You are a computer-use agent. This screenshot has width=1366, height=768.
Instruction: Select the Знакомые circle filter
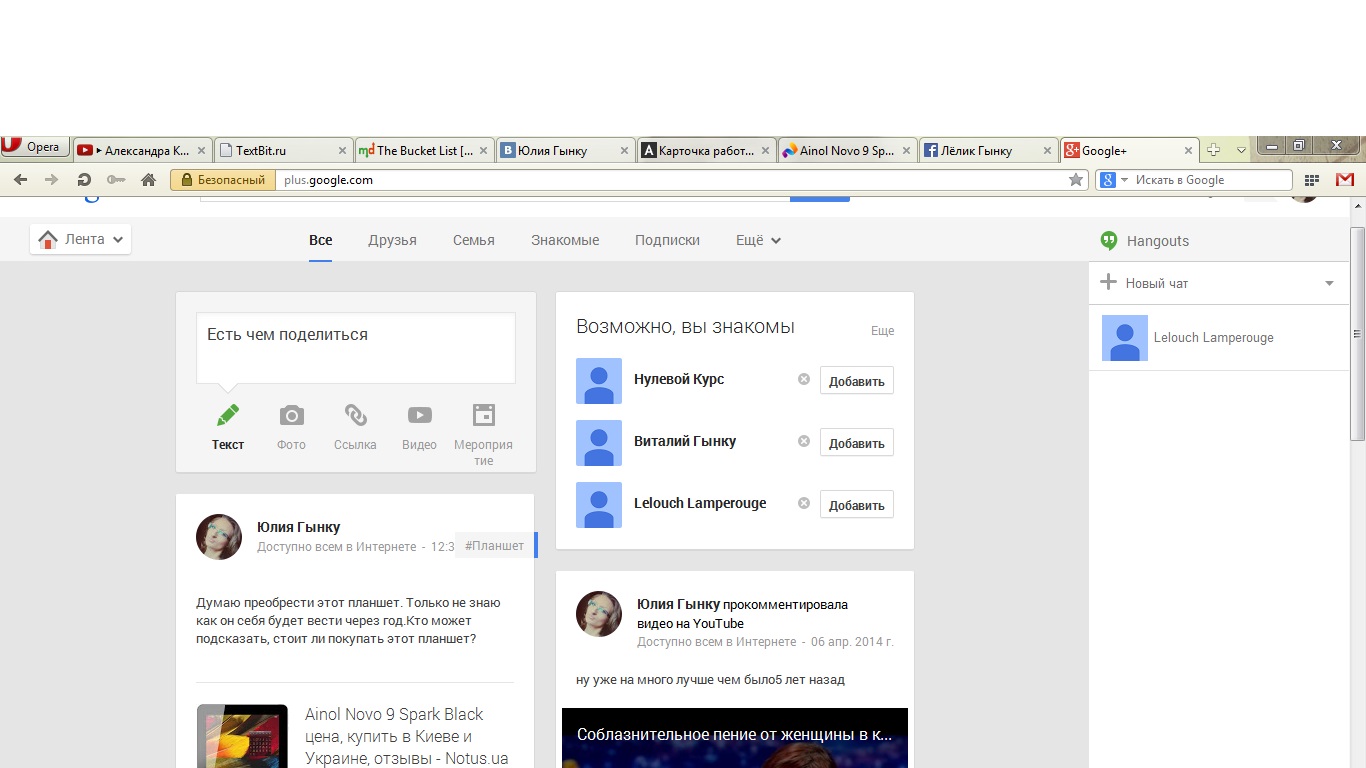tap(565, 240)
